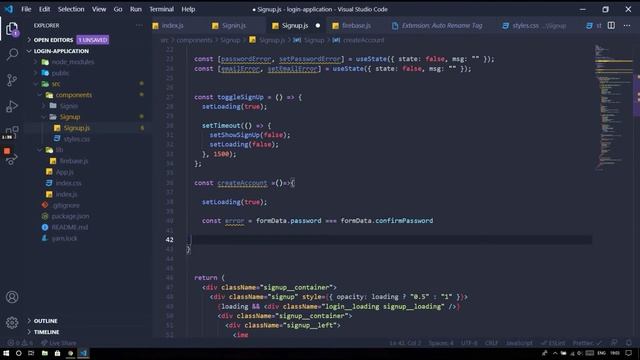The height and width of the screenshot is (360, 640).
Task: Switch to the index.js editor tab
Action: (x=172, y=25)
